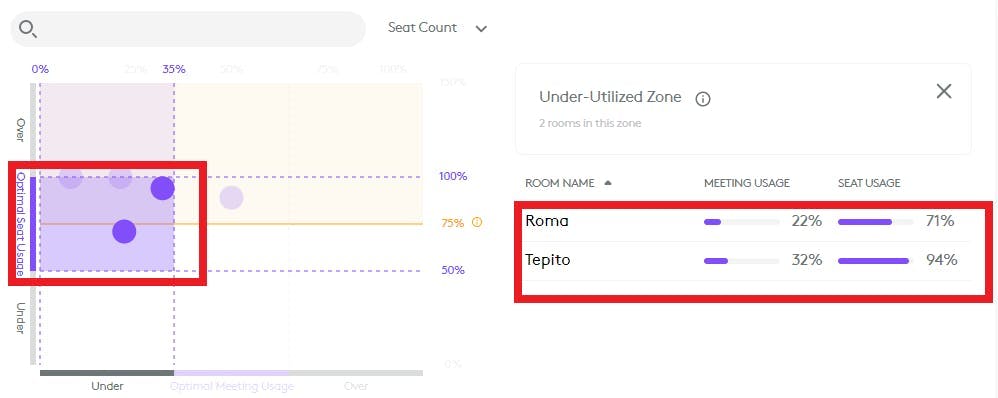Viewport: 998px width, 398px height.
Task: Click the Room Name column header
Action: point(559,183)
